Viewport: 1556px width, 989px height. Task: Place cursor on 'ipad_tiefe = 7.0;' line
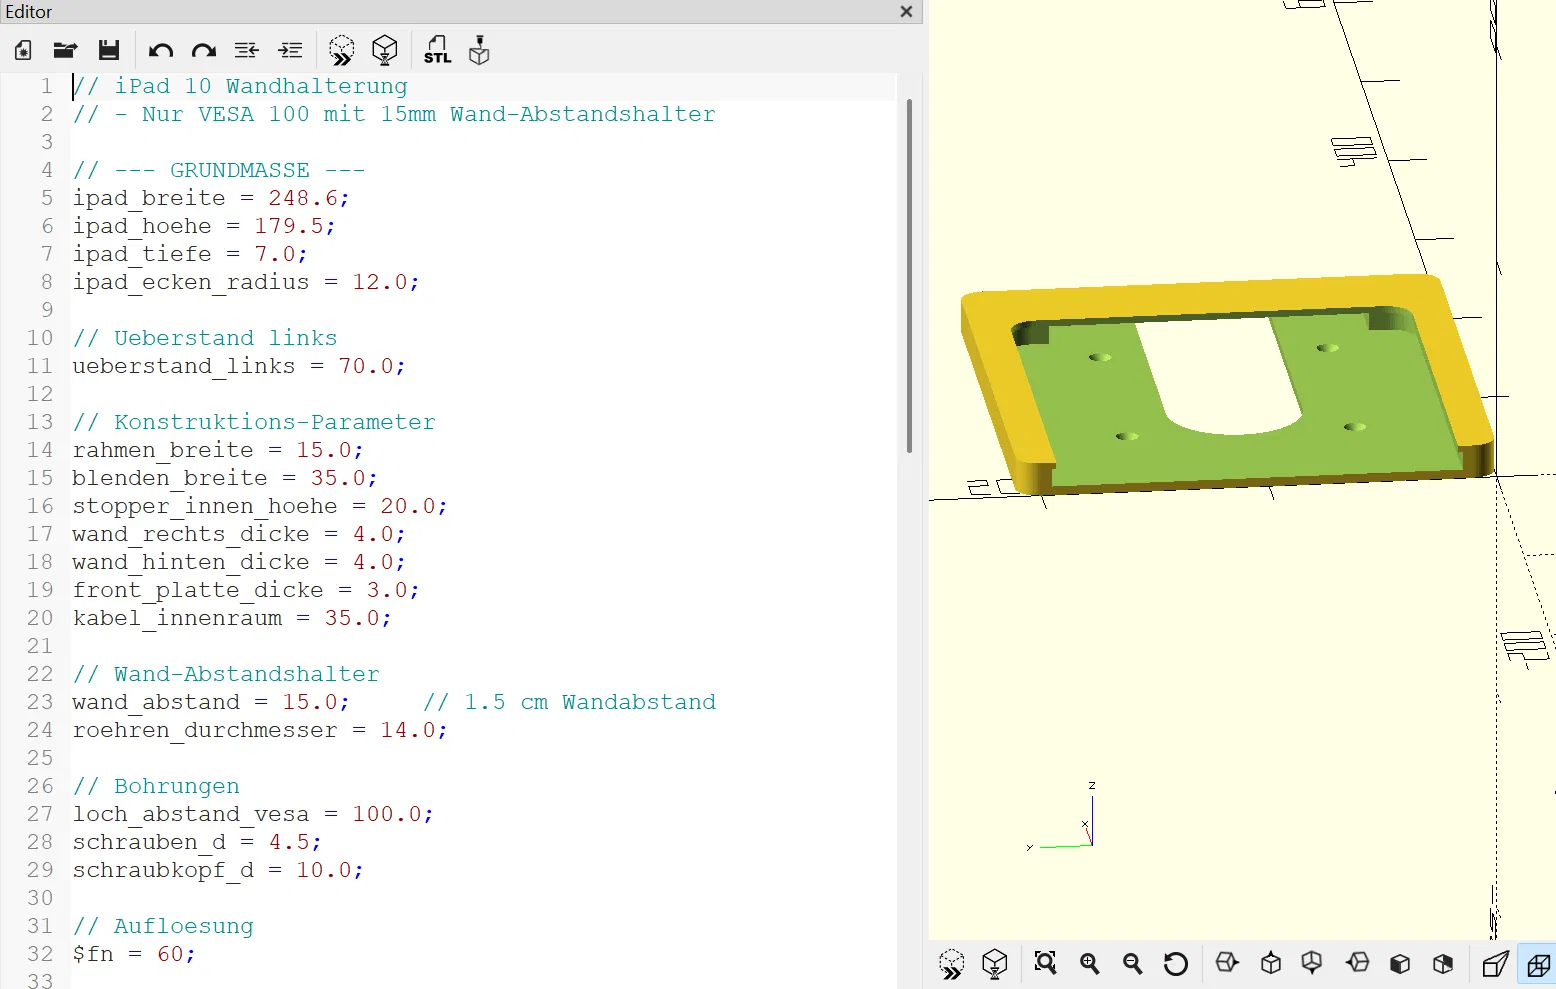[190, 254]
